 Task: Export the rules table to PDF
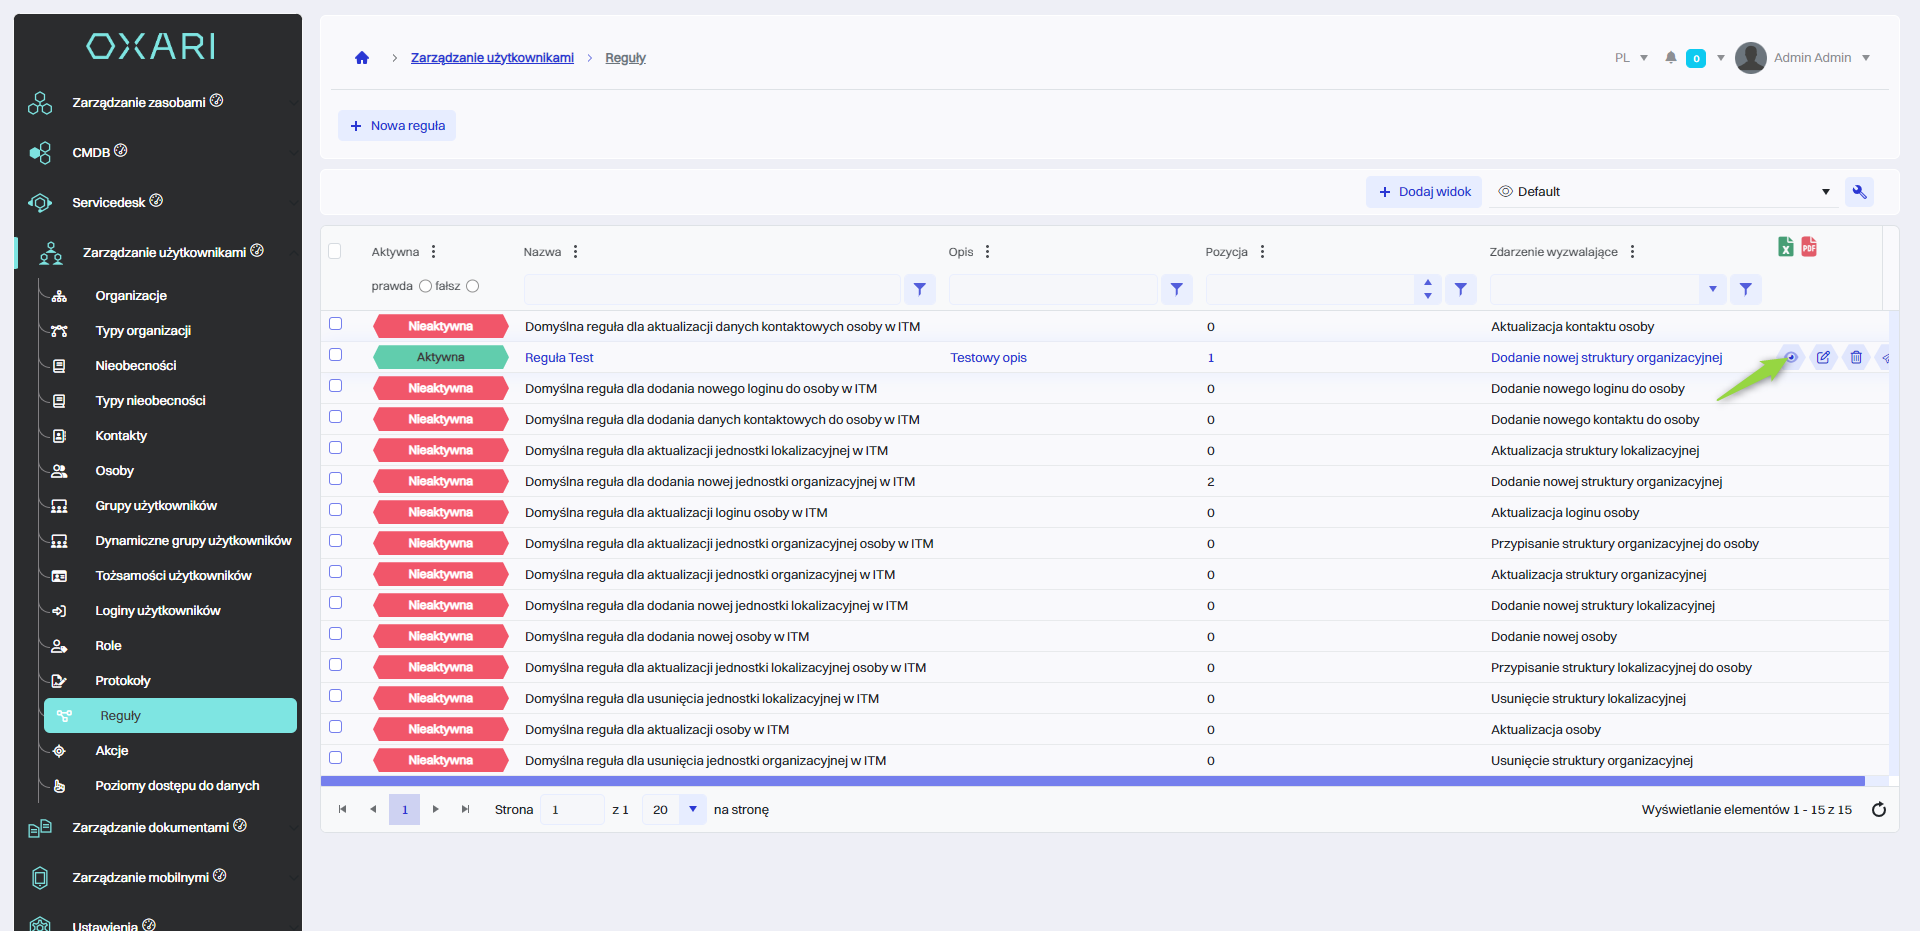[x=1809, y=247]
